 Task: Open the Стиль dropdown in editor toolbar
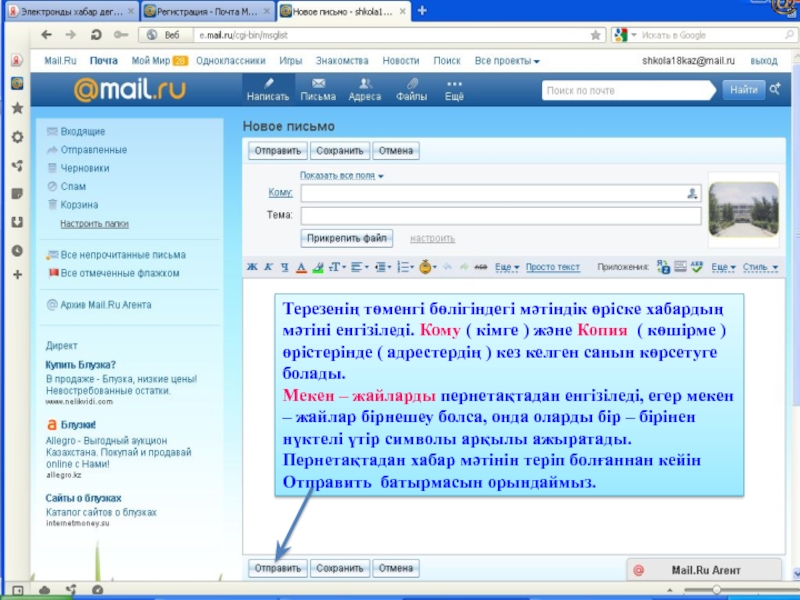pos(759,267)
